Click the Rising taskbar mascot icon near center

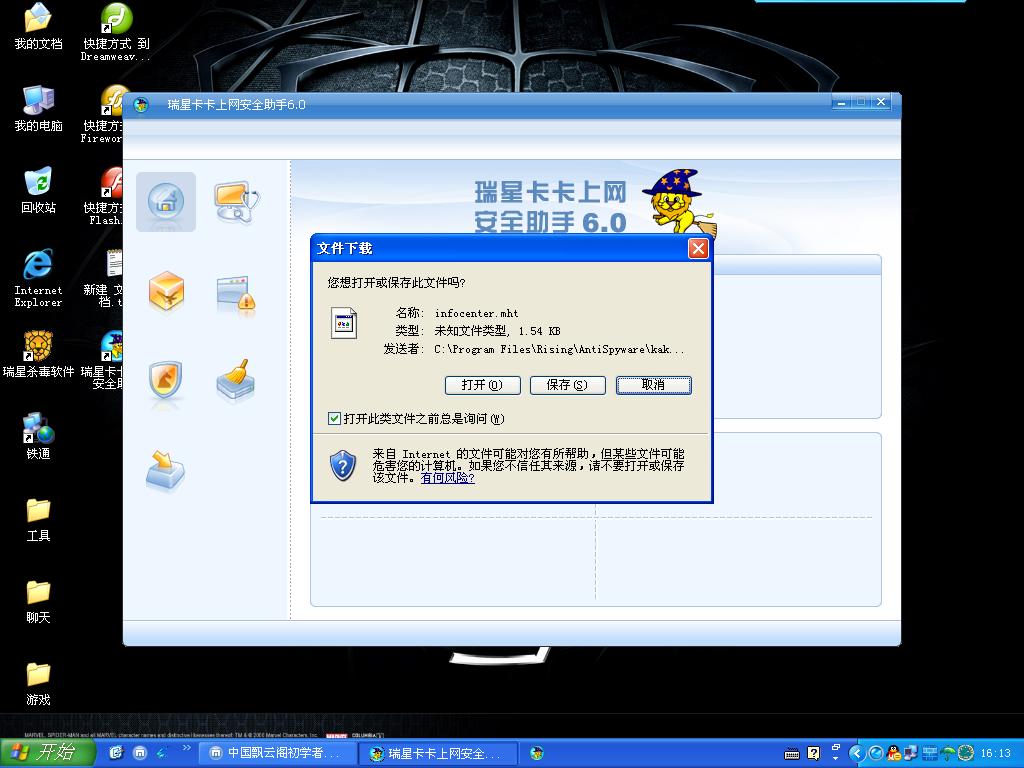(537, 754)
